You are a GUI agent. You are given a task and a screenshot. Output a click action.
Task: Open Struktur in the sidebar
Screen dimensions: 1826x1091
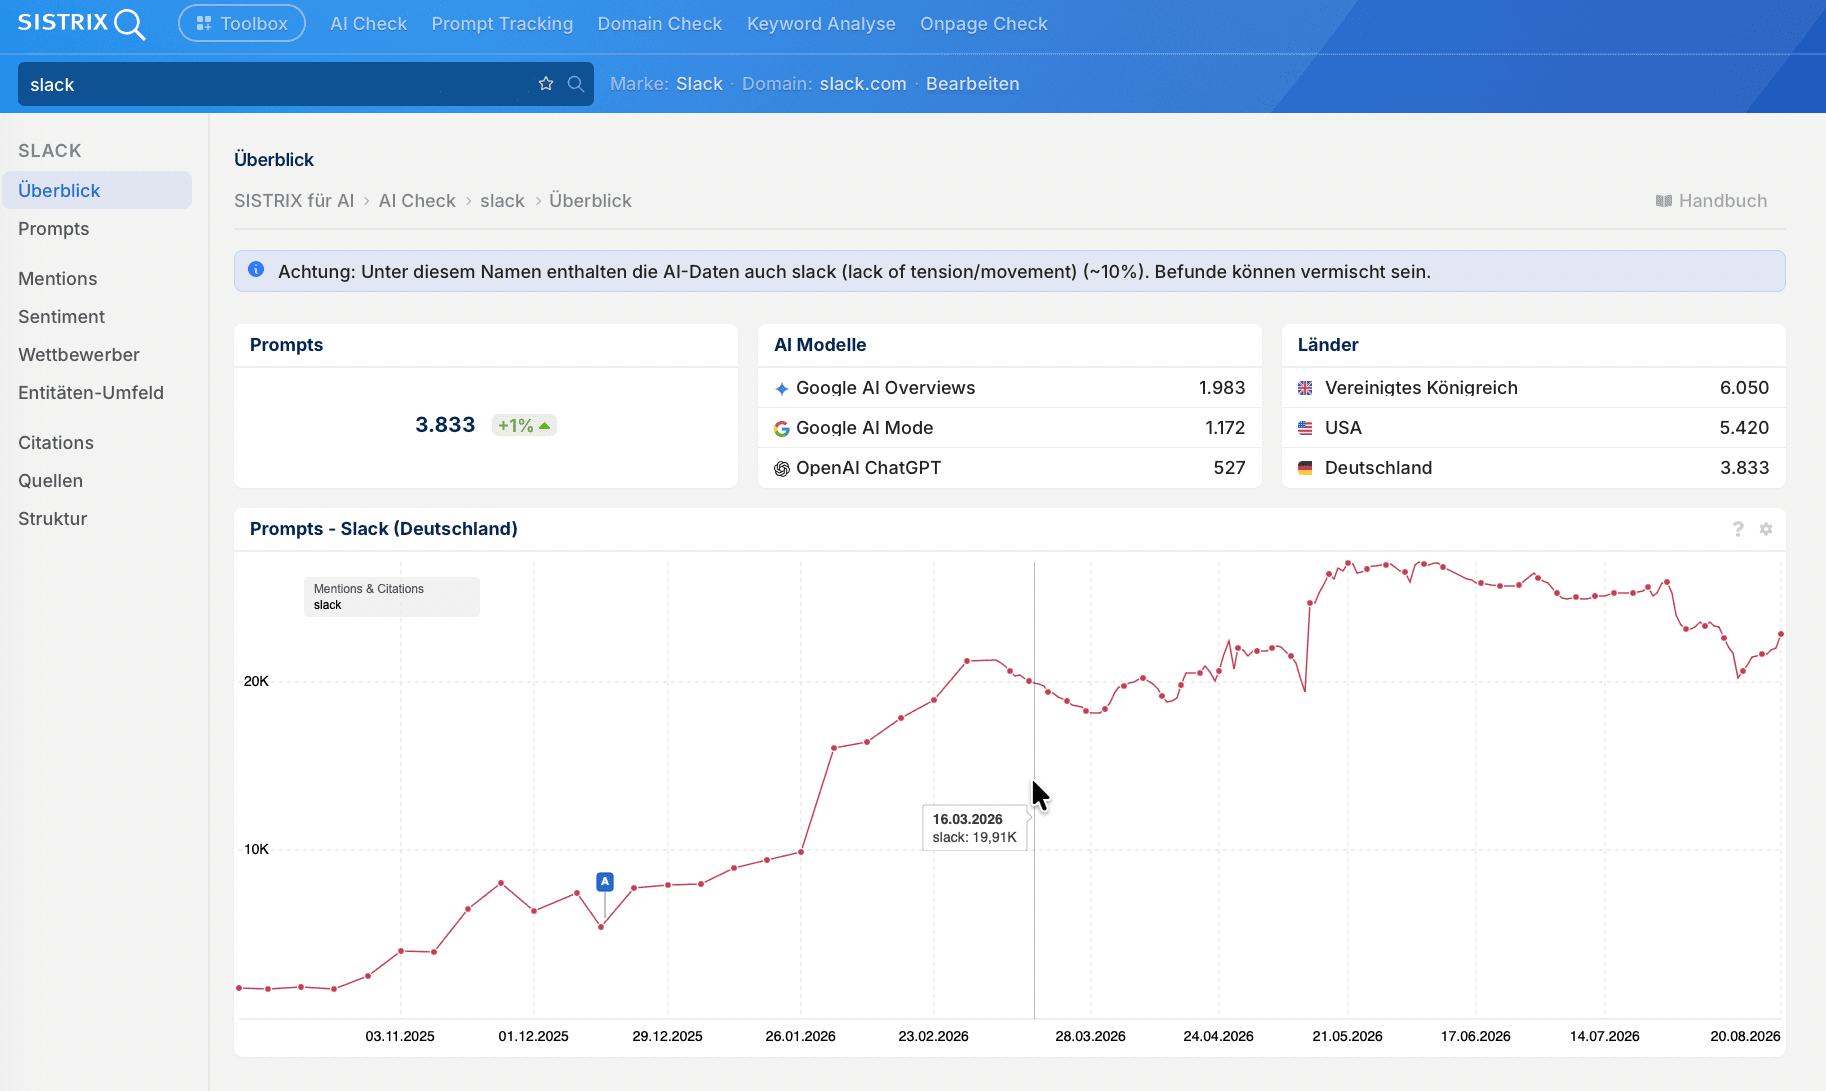tap(53, 519)
